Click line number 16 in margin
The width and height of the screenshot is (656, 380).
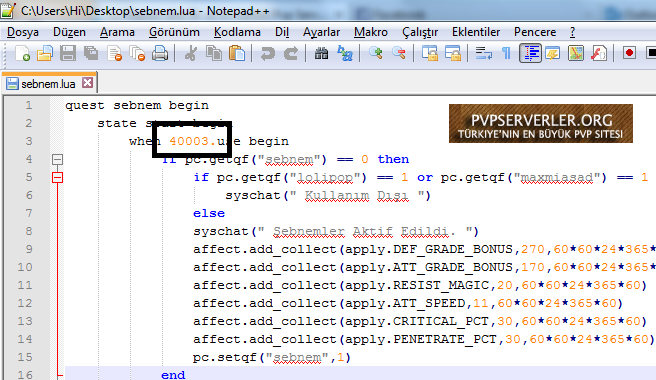(25, 374)
